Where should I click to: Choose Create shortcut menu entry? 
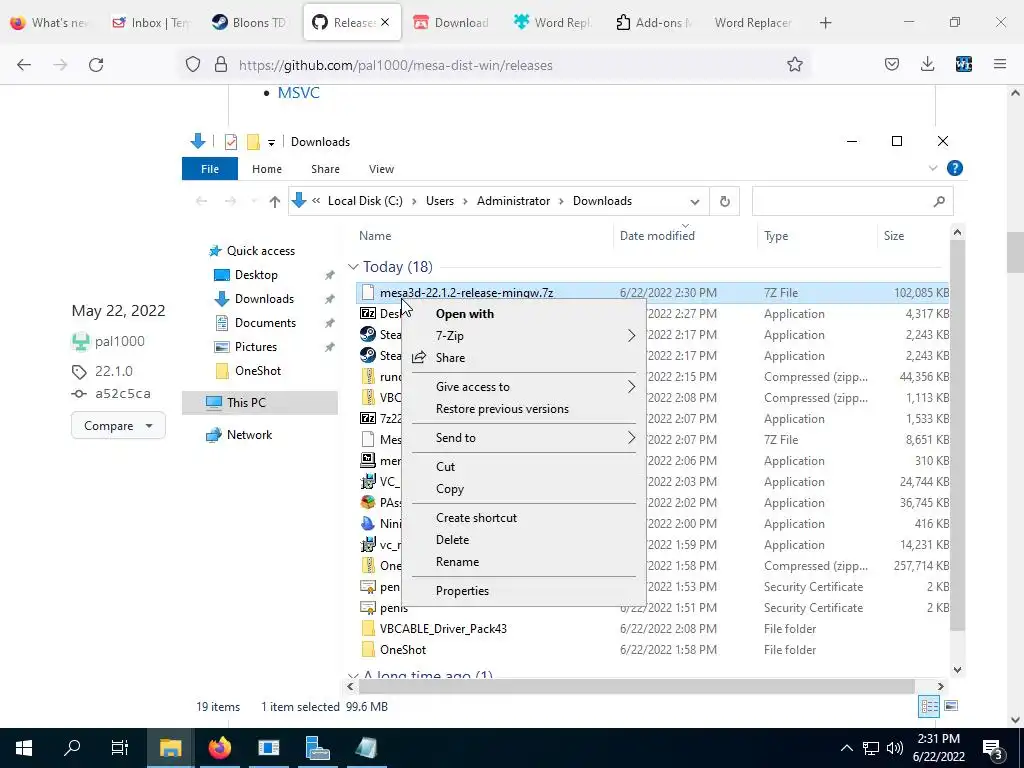pyautogui.click(x=523, y=517)
